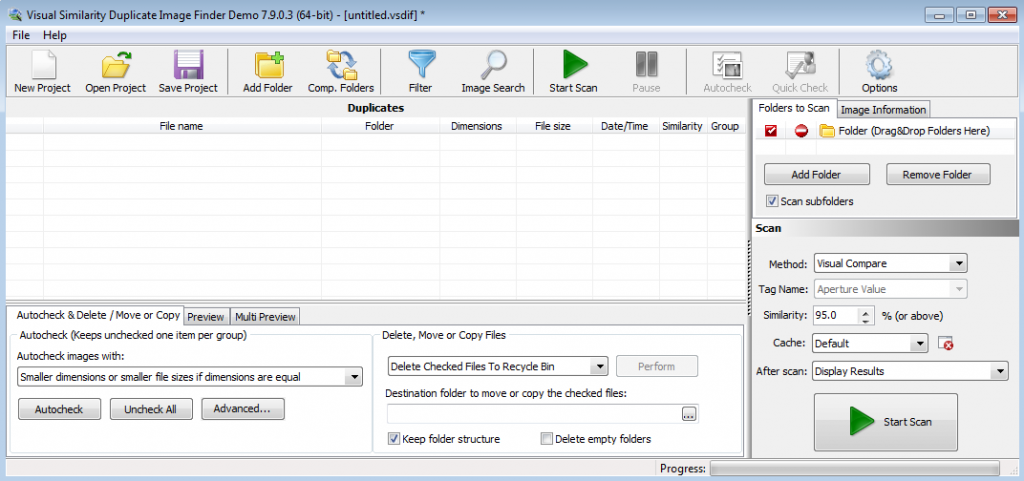1024x481 pixels.
Task: Click the destination folder text field
Action: [x=534, y=414]
